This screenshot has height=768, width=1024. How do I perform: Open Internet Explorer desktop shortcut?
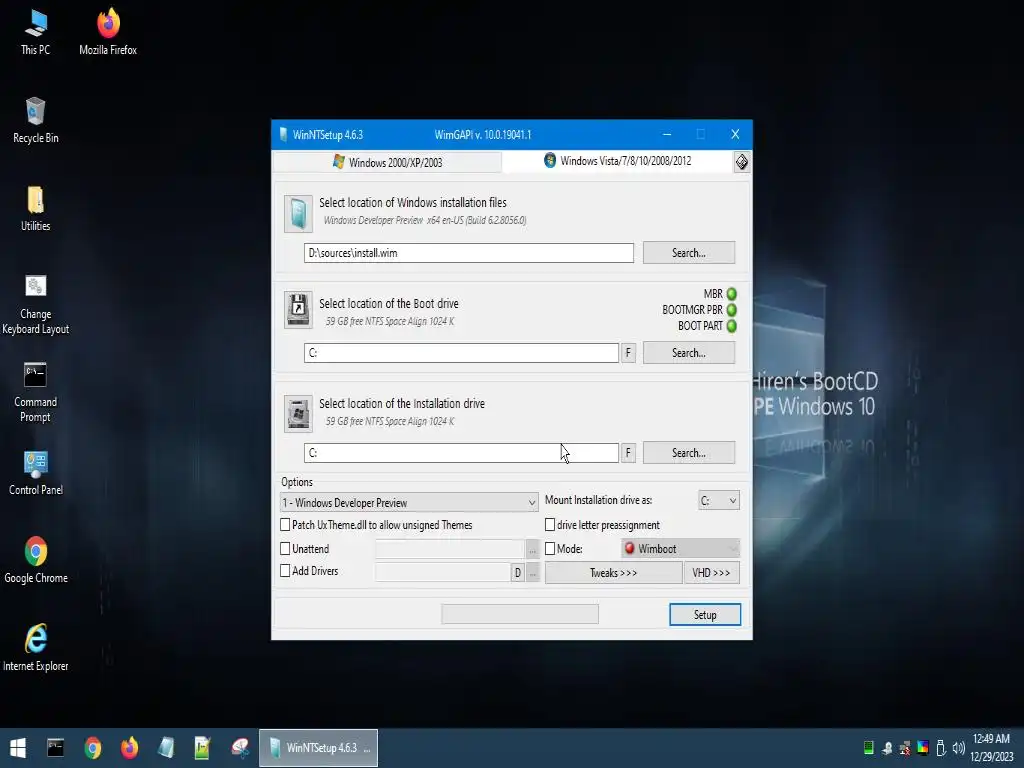point(35,648)
